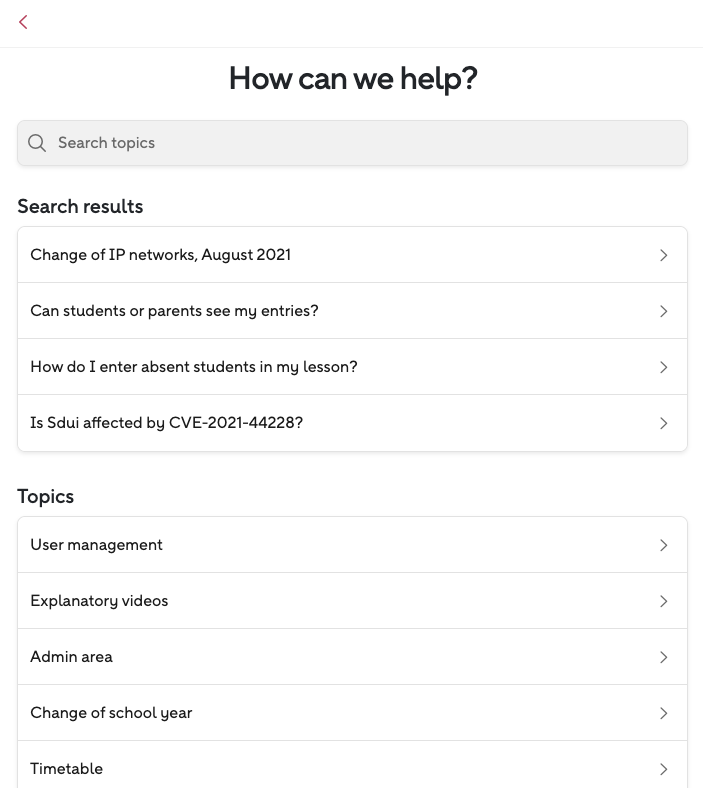Click chevron next to students or parents question

[664, 311]
